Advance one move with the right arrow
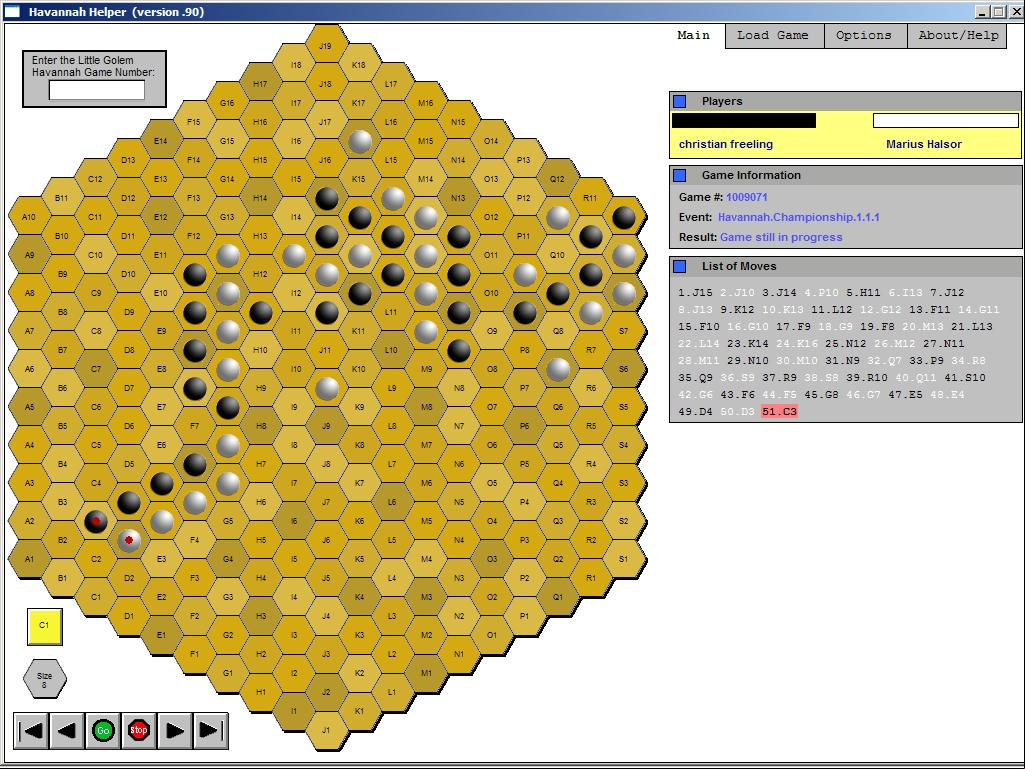This screenshot has width=1025, height=769. (x=175, y=730)
